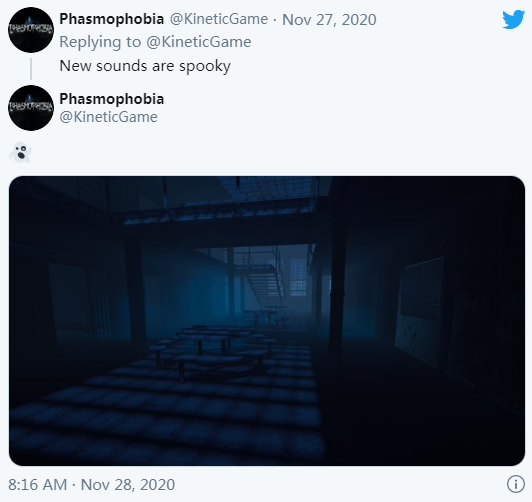Select the 'New sounds are spooky' text
Image resolution: width=532 pixels, height=502 pixels.
click(x=145, y=66)
